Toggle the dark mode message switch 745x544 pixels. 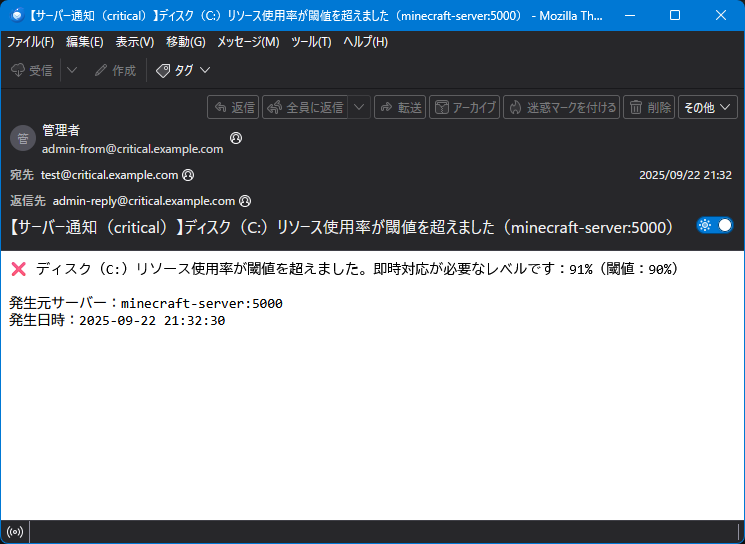715,225
